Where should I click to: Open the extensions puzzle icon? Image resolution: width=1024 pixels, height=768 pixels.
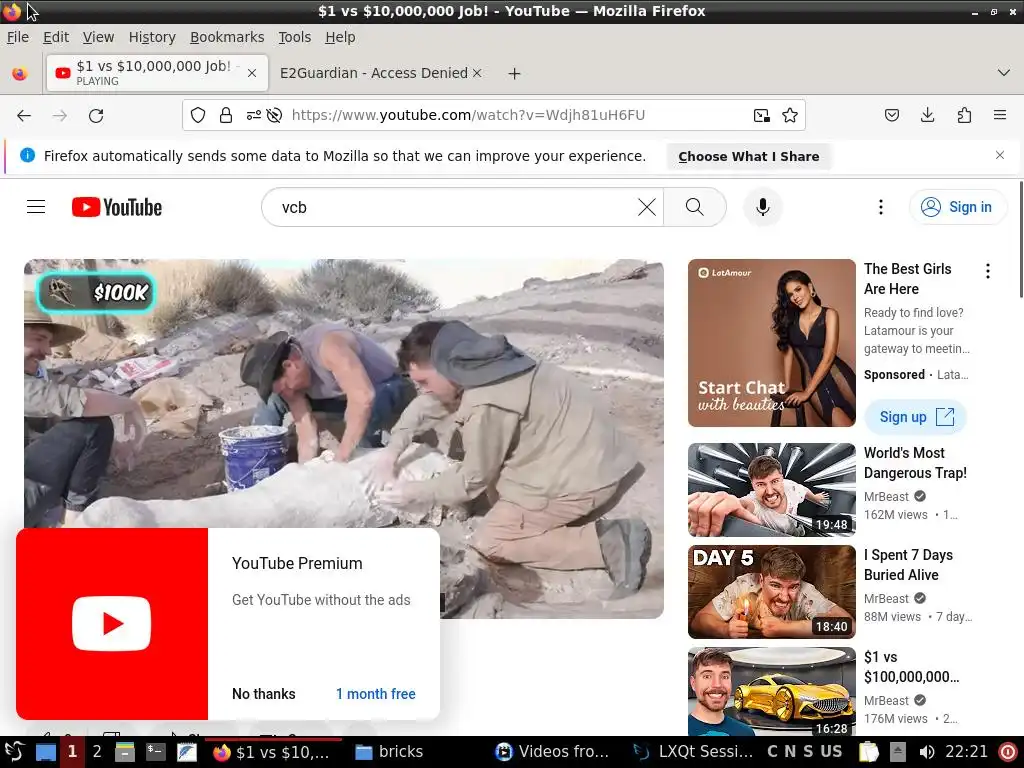964,116
